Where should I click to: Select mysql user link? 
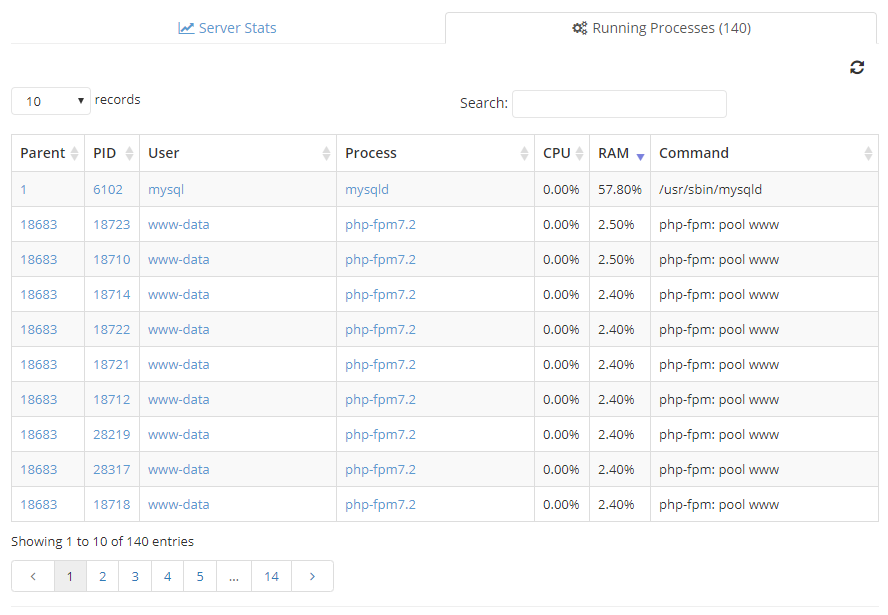[166, 190]
